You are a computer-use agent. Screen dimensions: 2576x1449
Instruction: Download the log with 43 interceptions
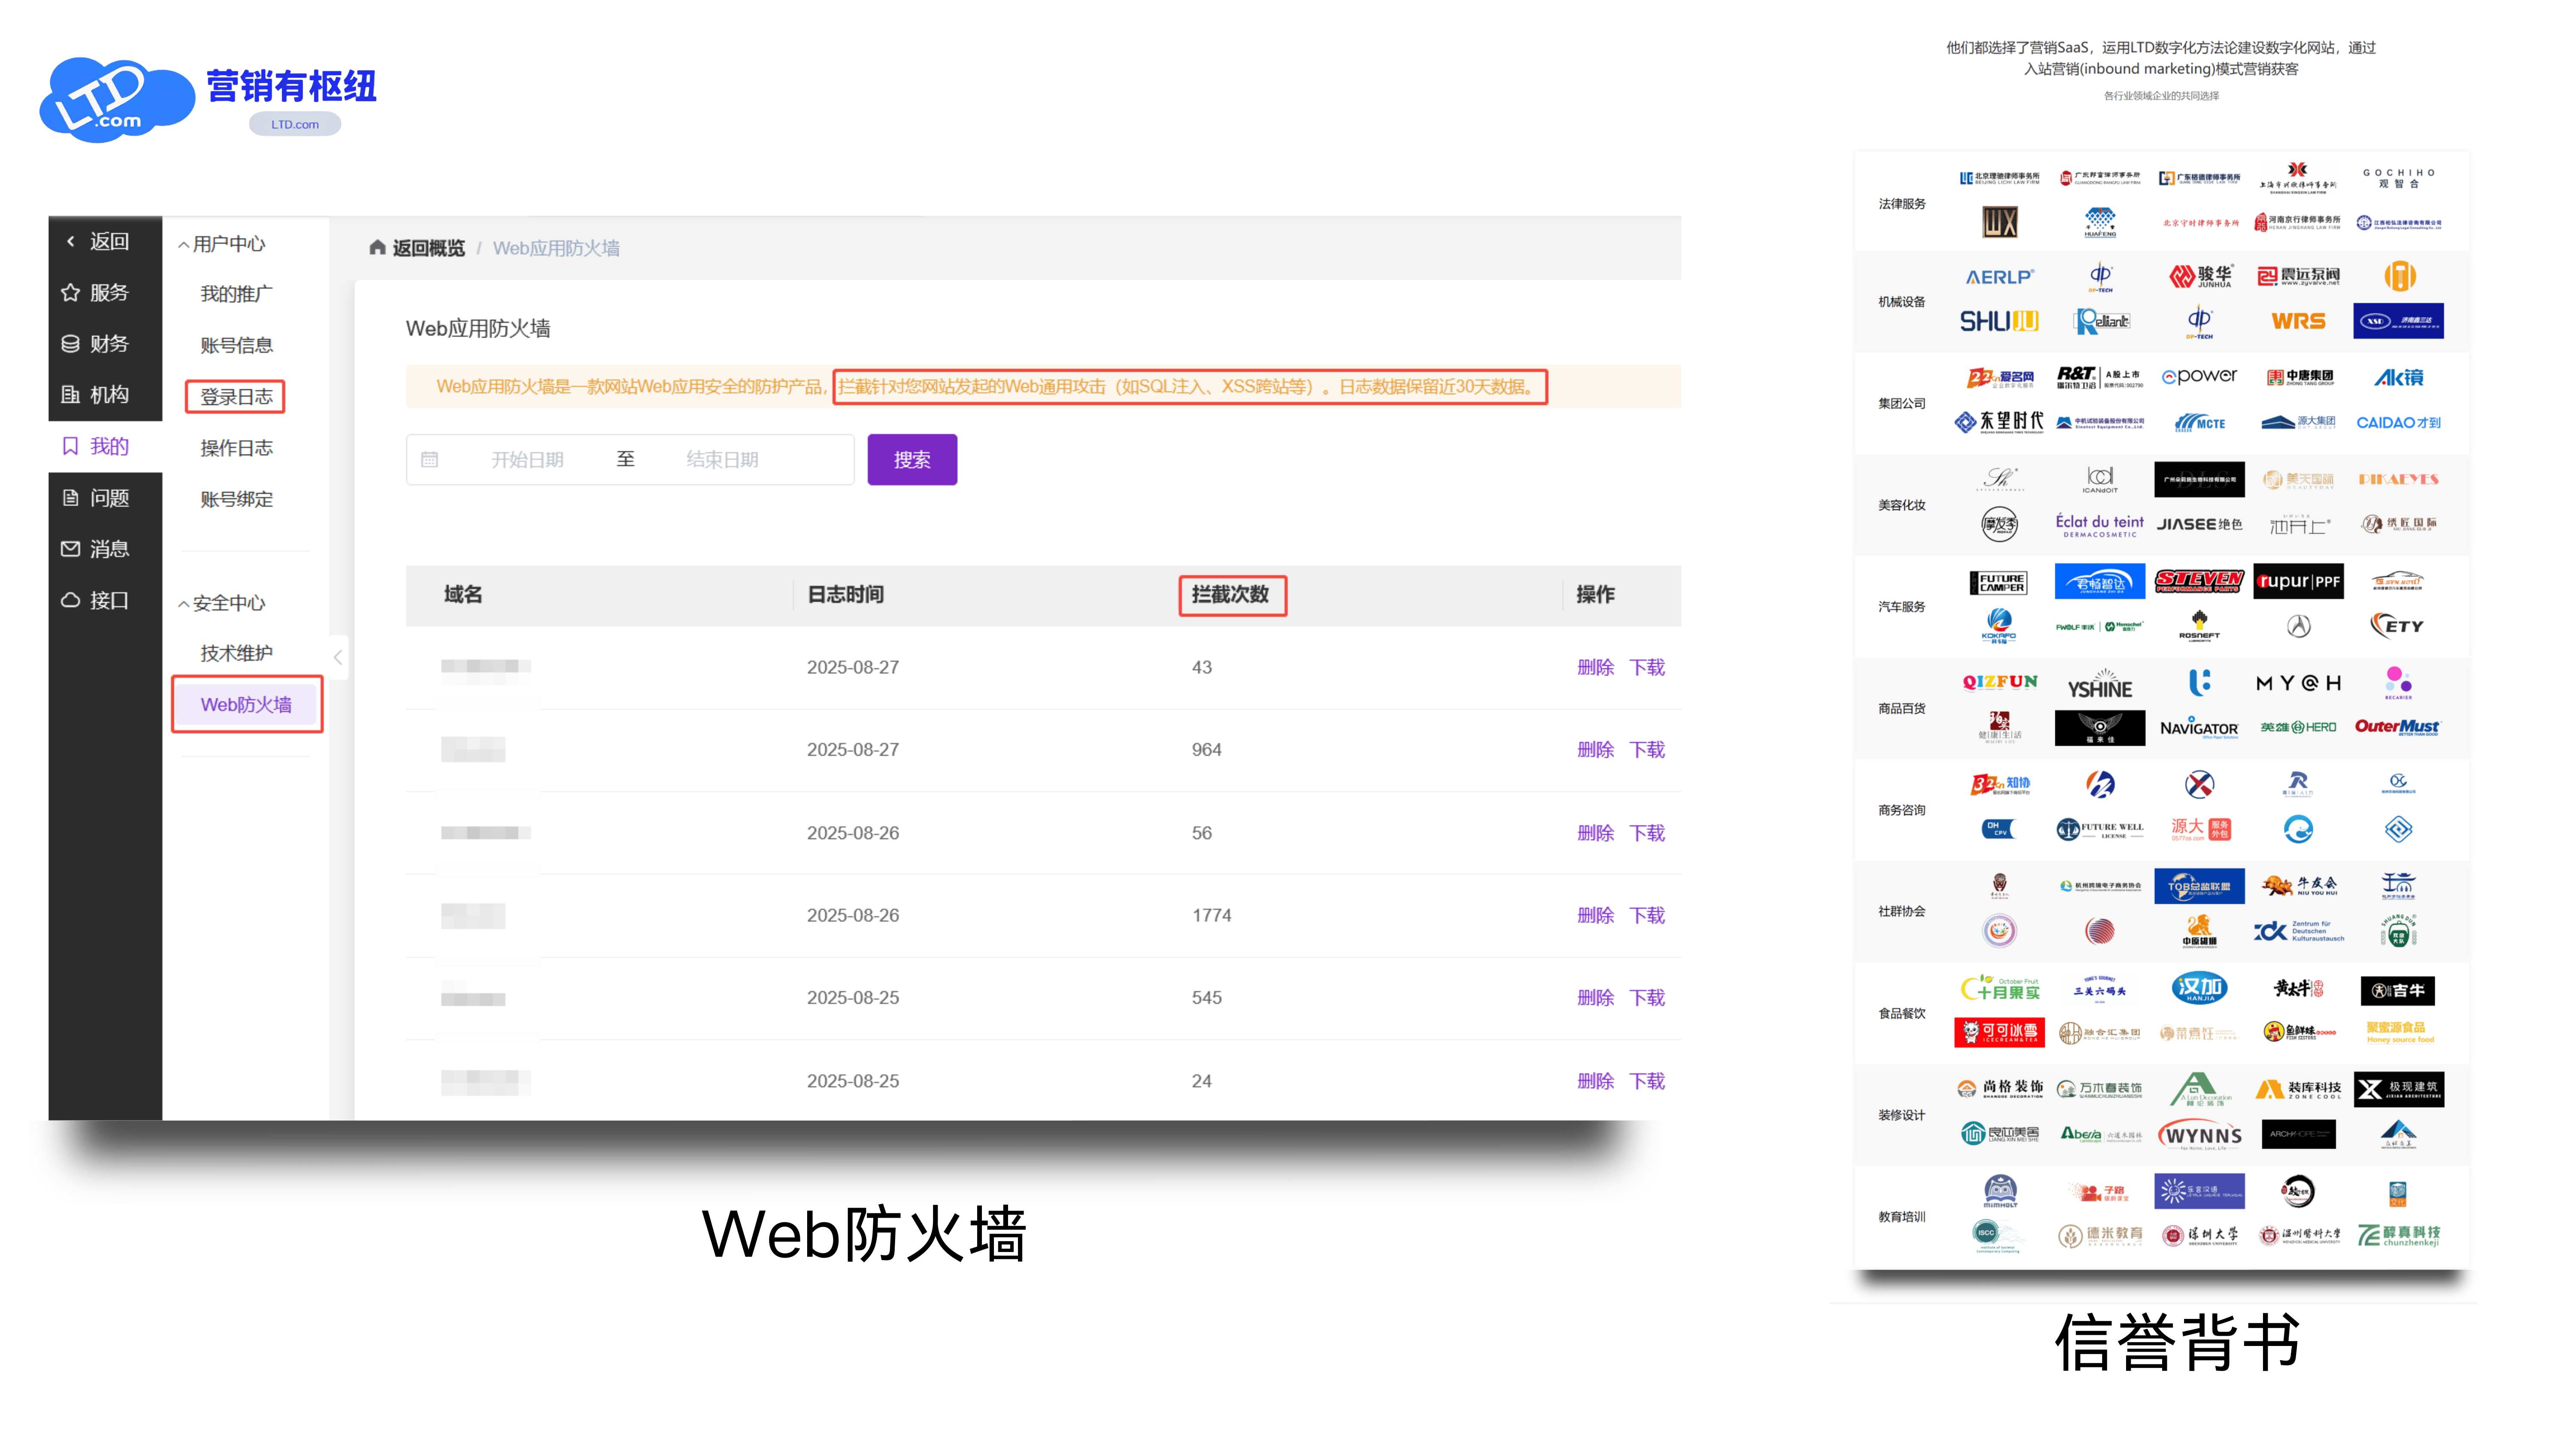tap(1647, 667)
